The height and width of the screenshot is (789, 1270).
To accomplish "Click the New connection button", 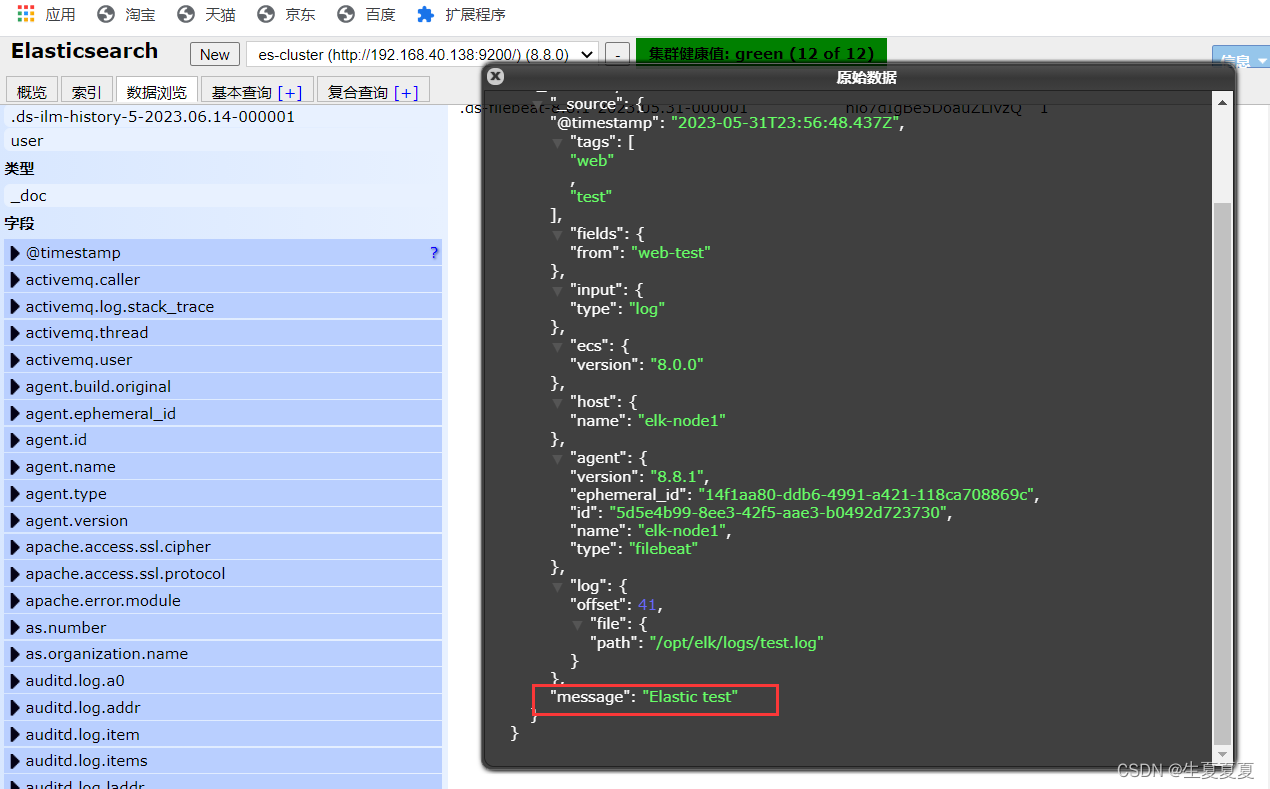I will click(x=214, y=55).
